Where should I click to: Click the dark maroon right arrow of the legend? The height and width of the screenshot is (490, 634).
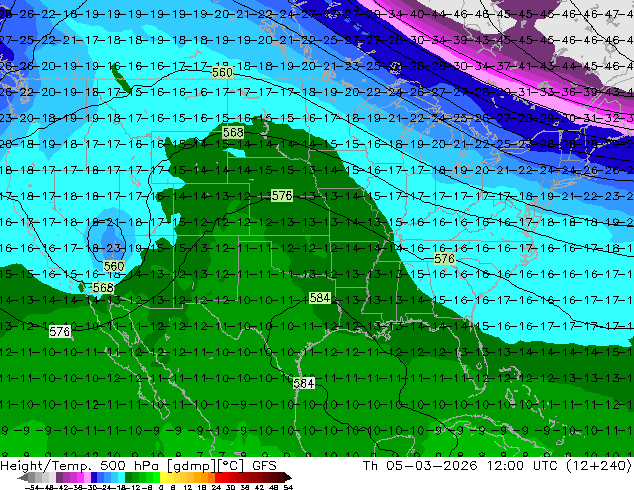tap(288, 477)
